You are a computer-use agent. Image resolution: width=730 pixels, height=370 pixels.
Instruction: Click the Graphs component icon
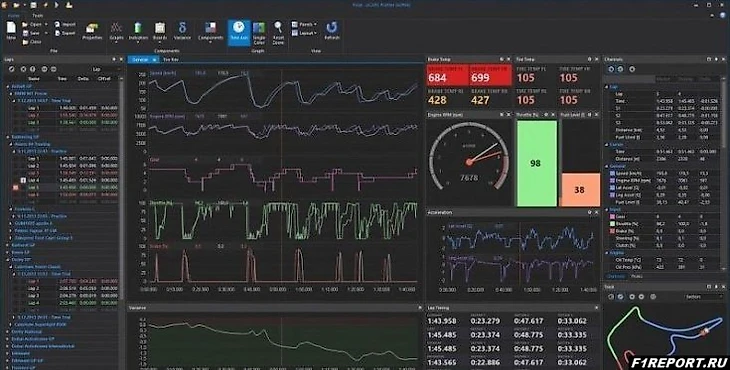pos(116,28)
